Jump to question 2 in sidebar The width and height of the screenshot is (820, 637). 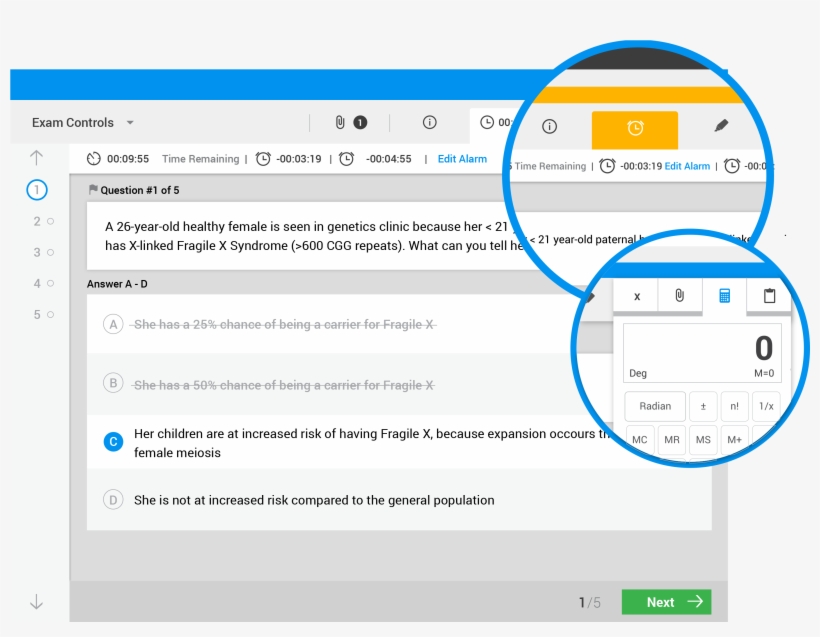[x=38, y=222]
